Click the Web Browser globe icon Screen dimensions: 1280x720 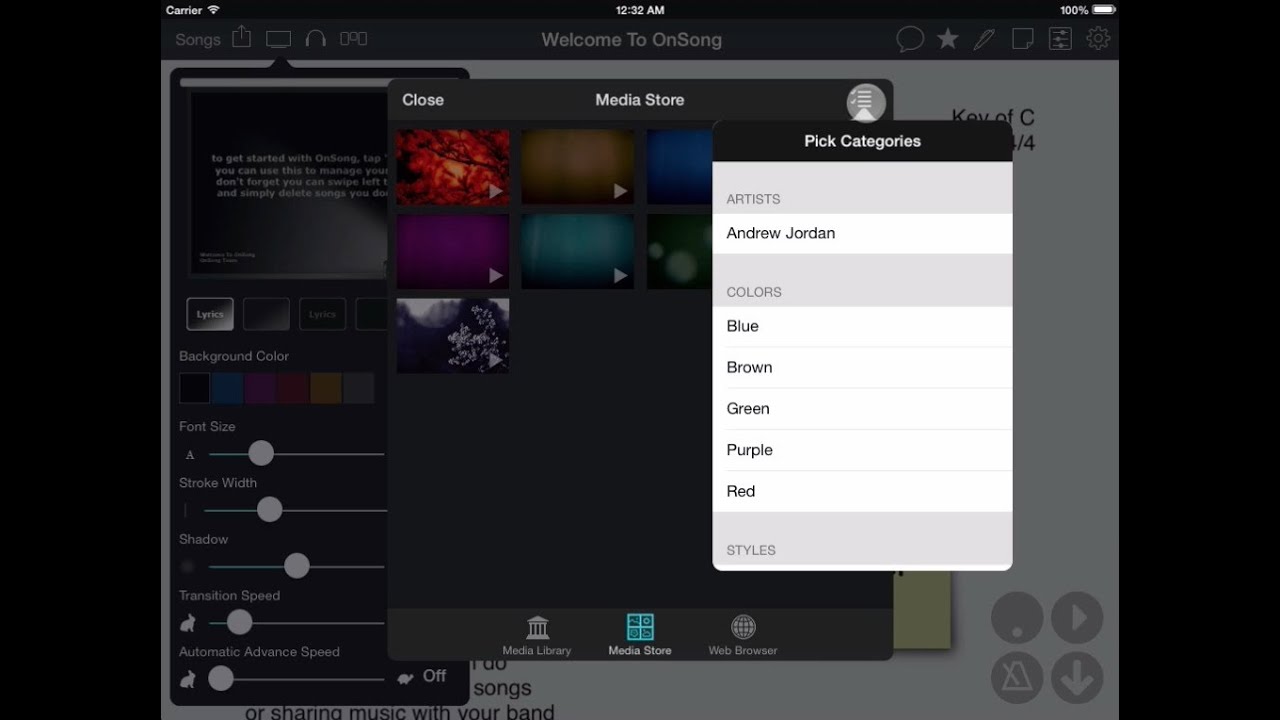743,628
